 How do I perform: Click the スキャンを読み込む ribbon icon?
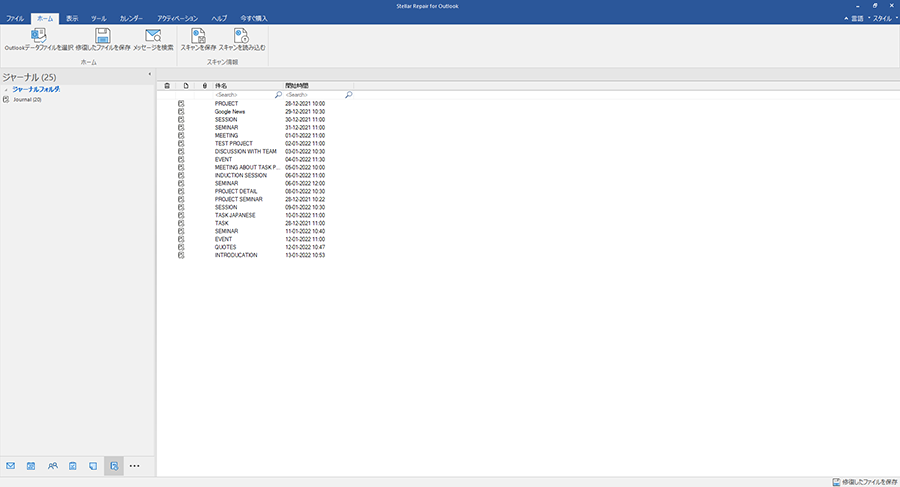pyautogui.click(x=242, y=36)
